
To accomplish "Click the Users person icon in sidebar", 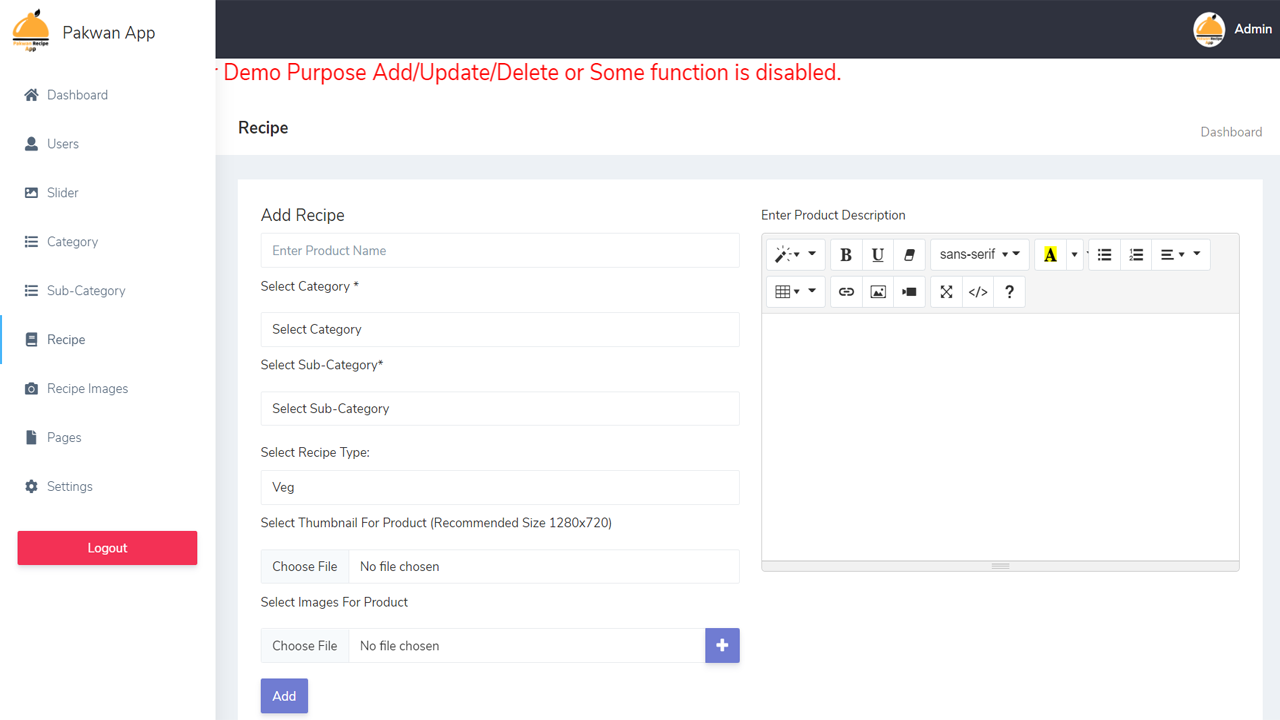I will click(31, 144).
